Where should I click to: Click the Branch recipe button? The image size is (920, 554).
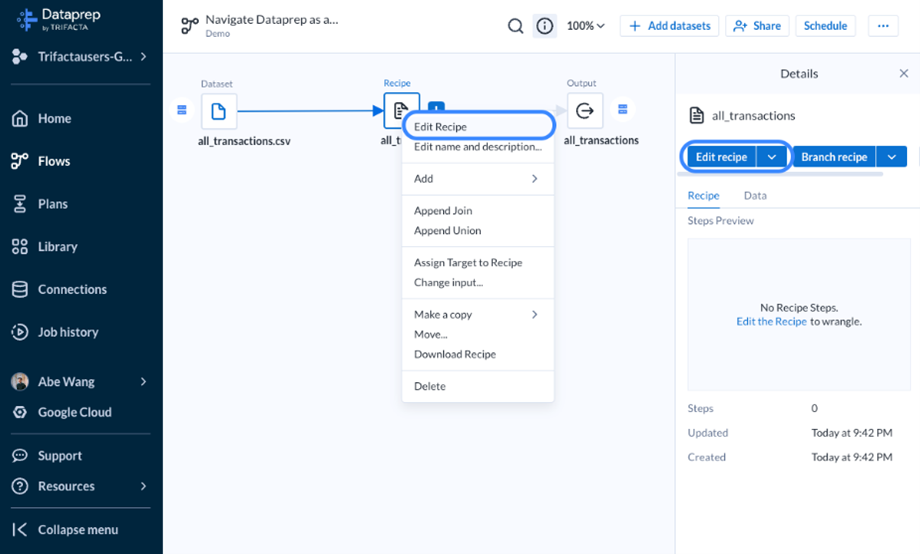tap(834, 157)
